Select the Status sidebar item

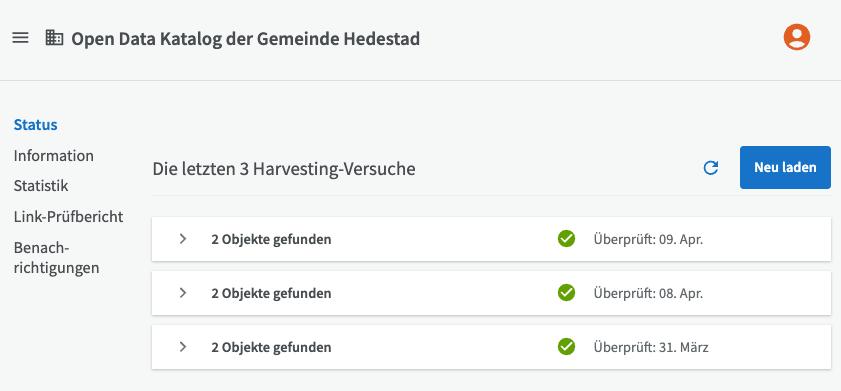(35, 125)
